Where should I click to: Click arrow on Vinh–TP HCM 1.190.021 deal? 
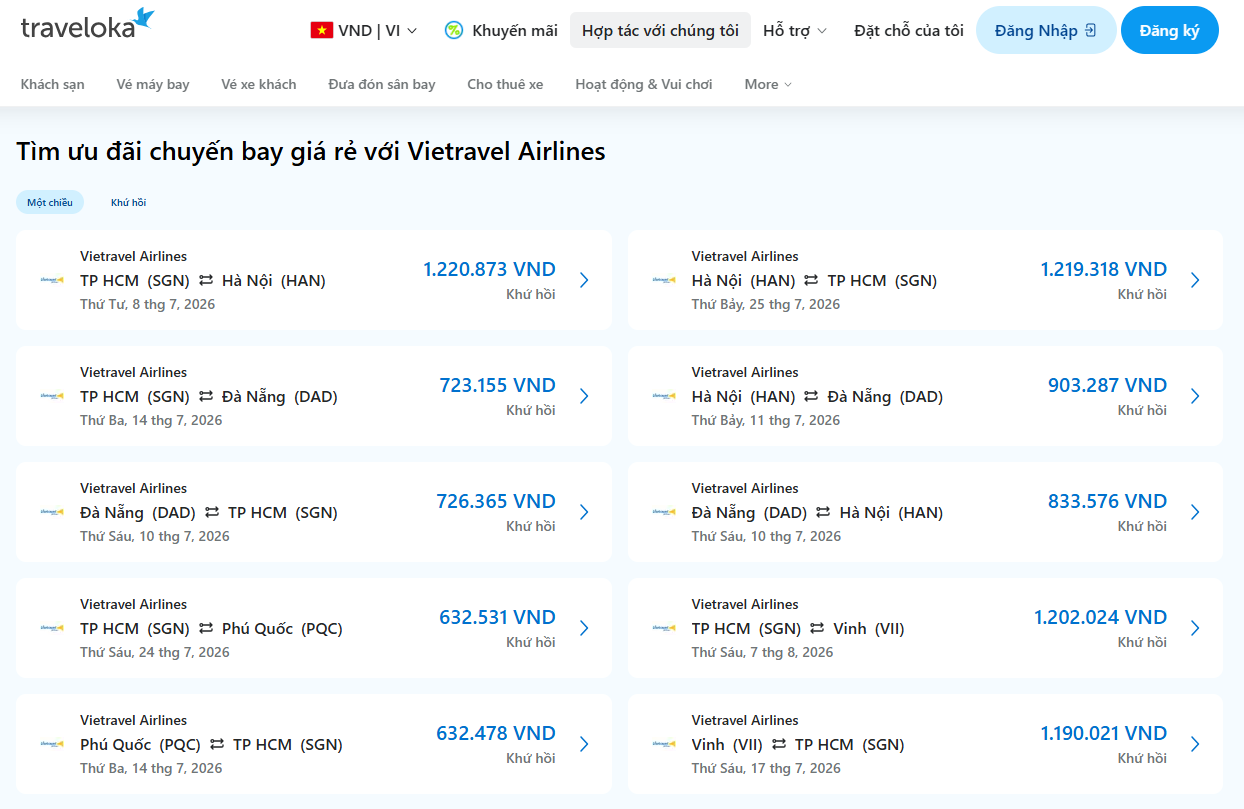(x=1195, y=744)
